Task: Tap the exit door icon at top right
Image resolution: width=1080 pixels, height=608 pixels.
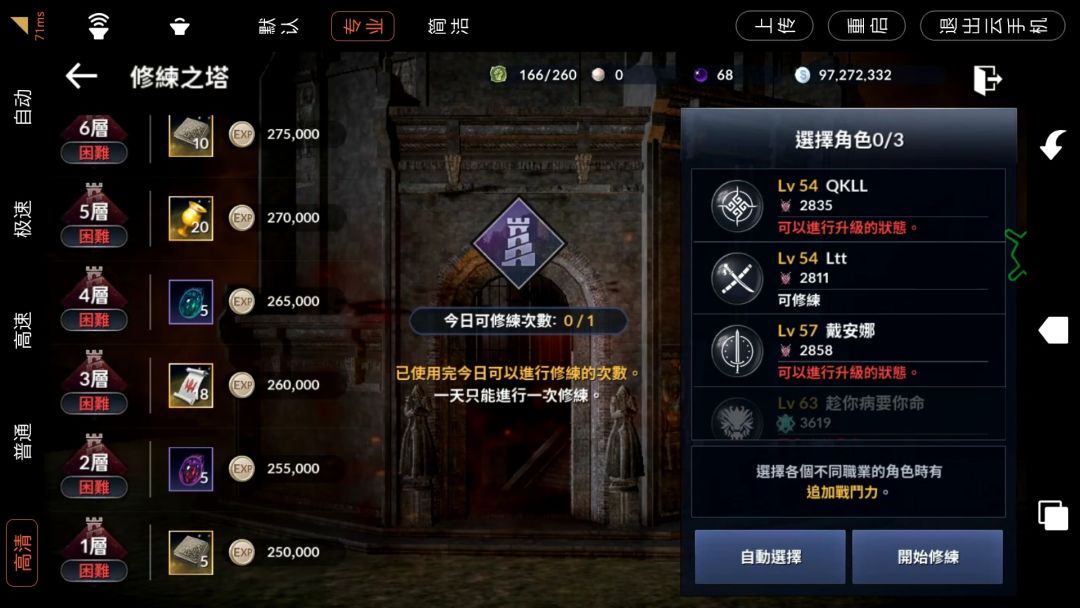Action: (x=987, y=78)
